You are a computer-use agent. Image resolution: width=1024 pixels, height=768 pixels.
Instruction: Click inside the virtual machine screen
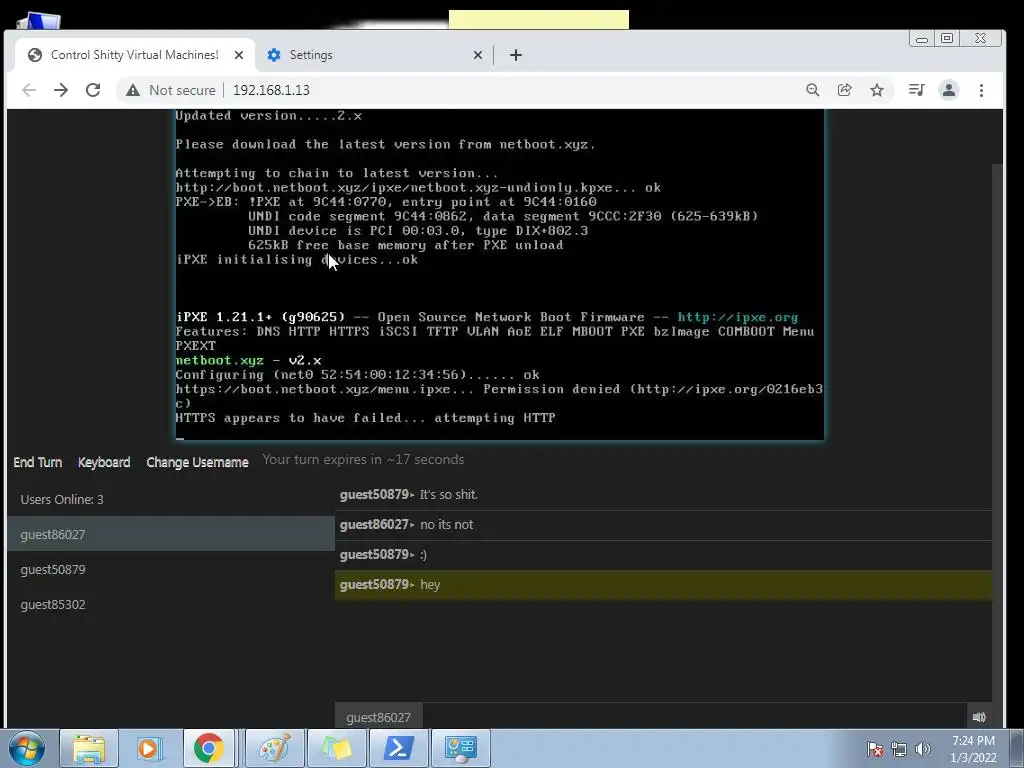pyautogui.click(x=500, y=274)
